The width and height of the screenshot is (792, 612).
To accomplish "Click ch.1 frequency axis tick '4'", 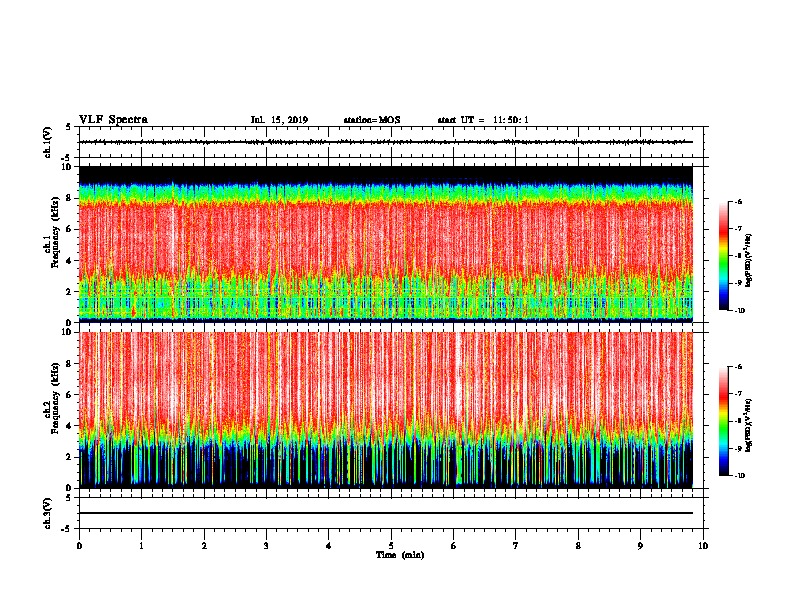I will [x=69, y=261].
